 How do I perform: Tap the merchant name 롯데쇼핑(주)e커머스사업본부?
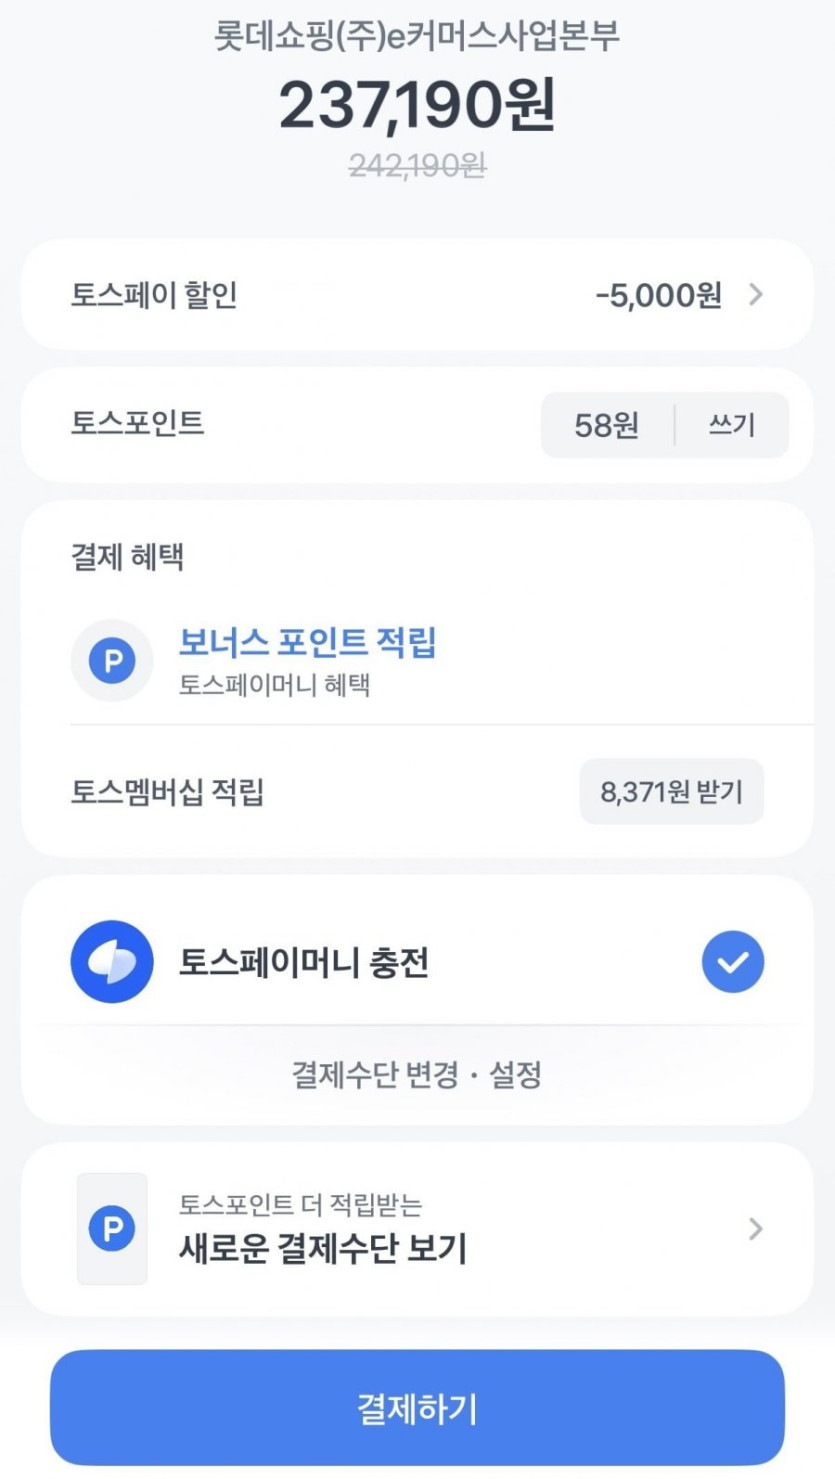tap(416, 37)
